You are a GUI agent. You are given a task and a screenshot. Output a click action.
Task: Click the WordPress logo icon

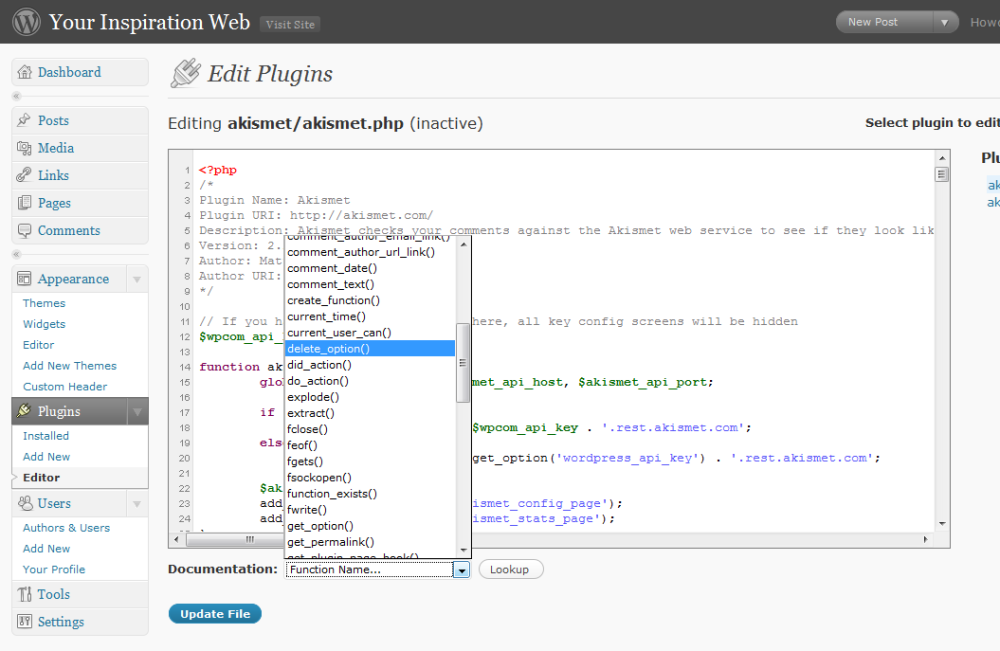(26, 21)
